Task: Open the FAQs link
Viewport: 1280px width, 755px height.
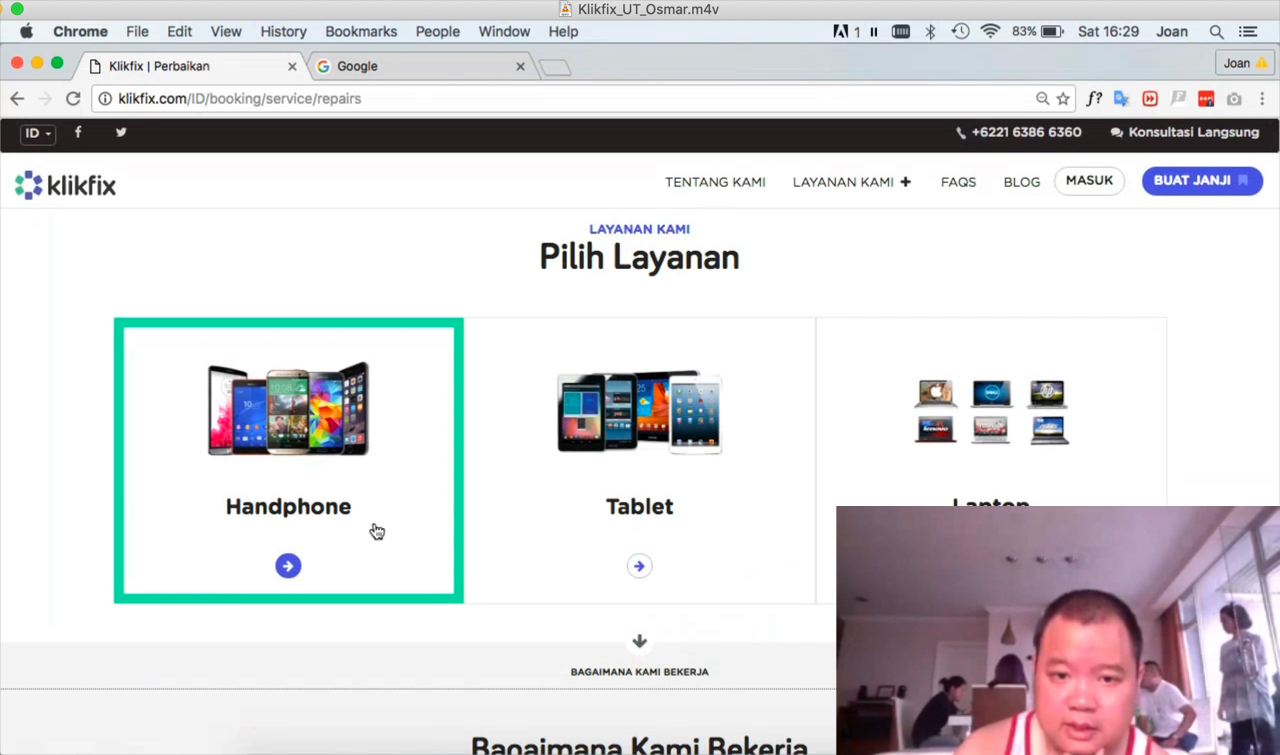Action: tap(958, 182)
